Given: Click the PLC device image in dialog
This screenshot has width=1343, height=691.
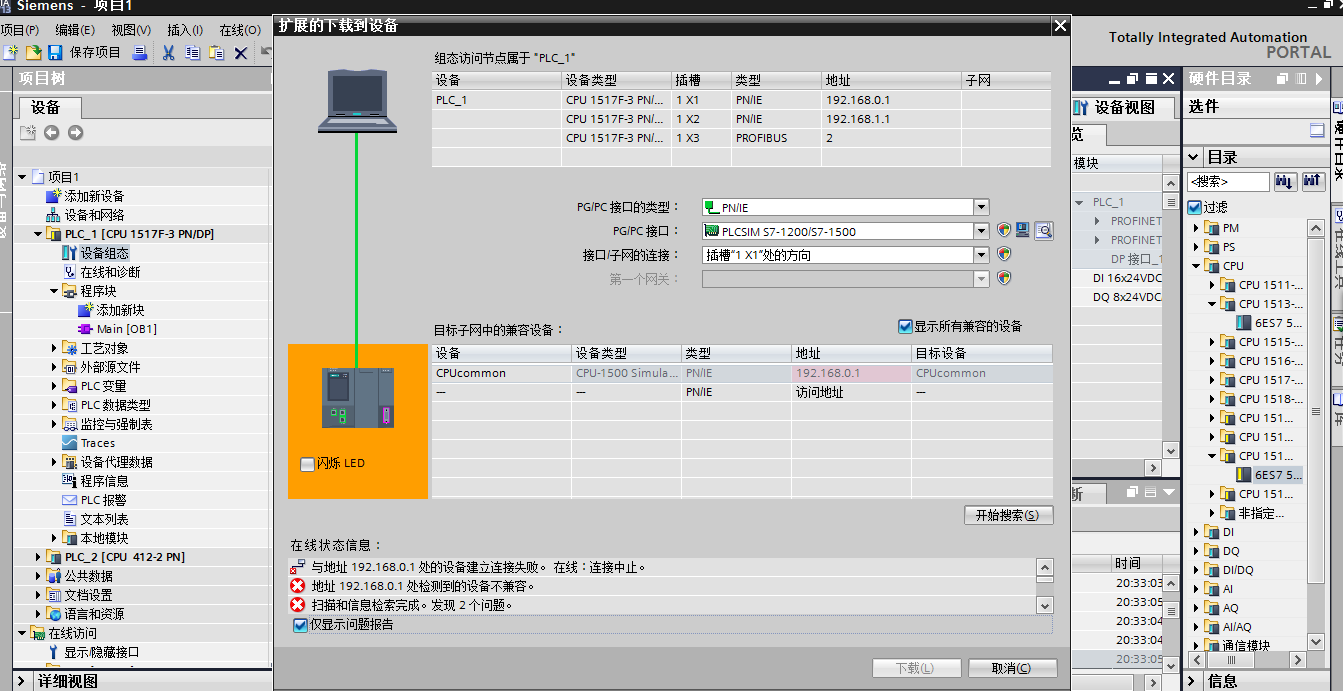Looking at the screenshot, I should [357, 398].
